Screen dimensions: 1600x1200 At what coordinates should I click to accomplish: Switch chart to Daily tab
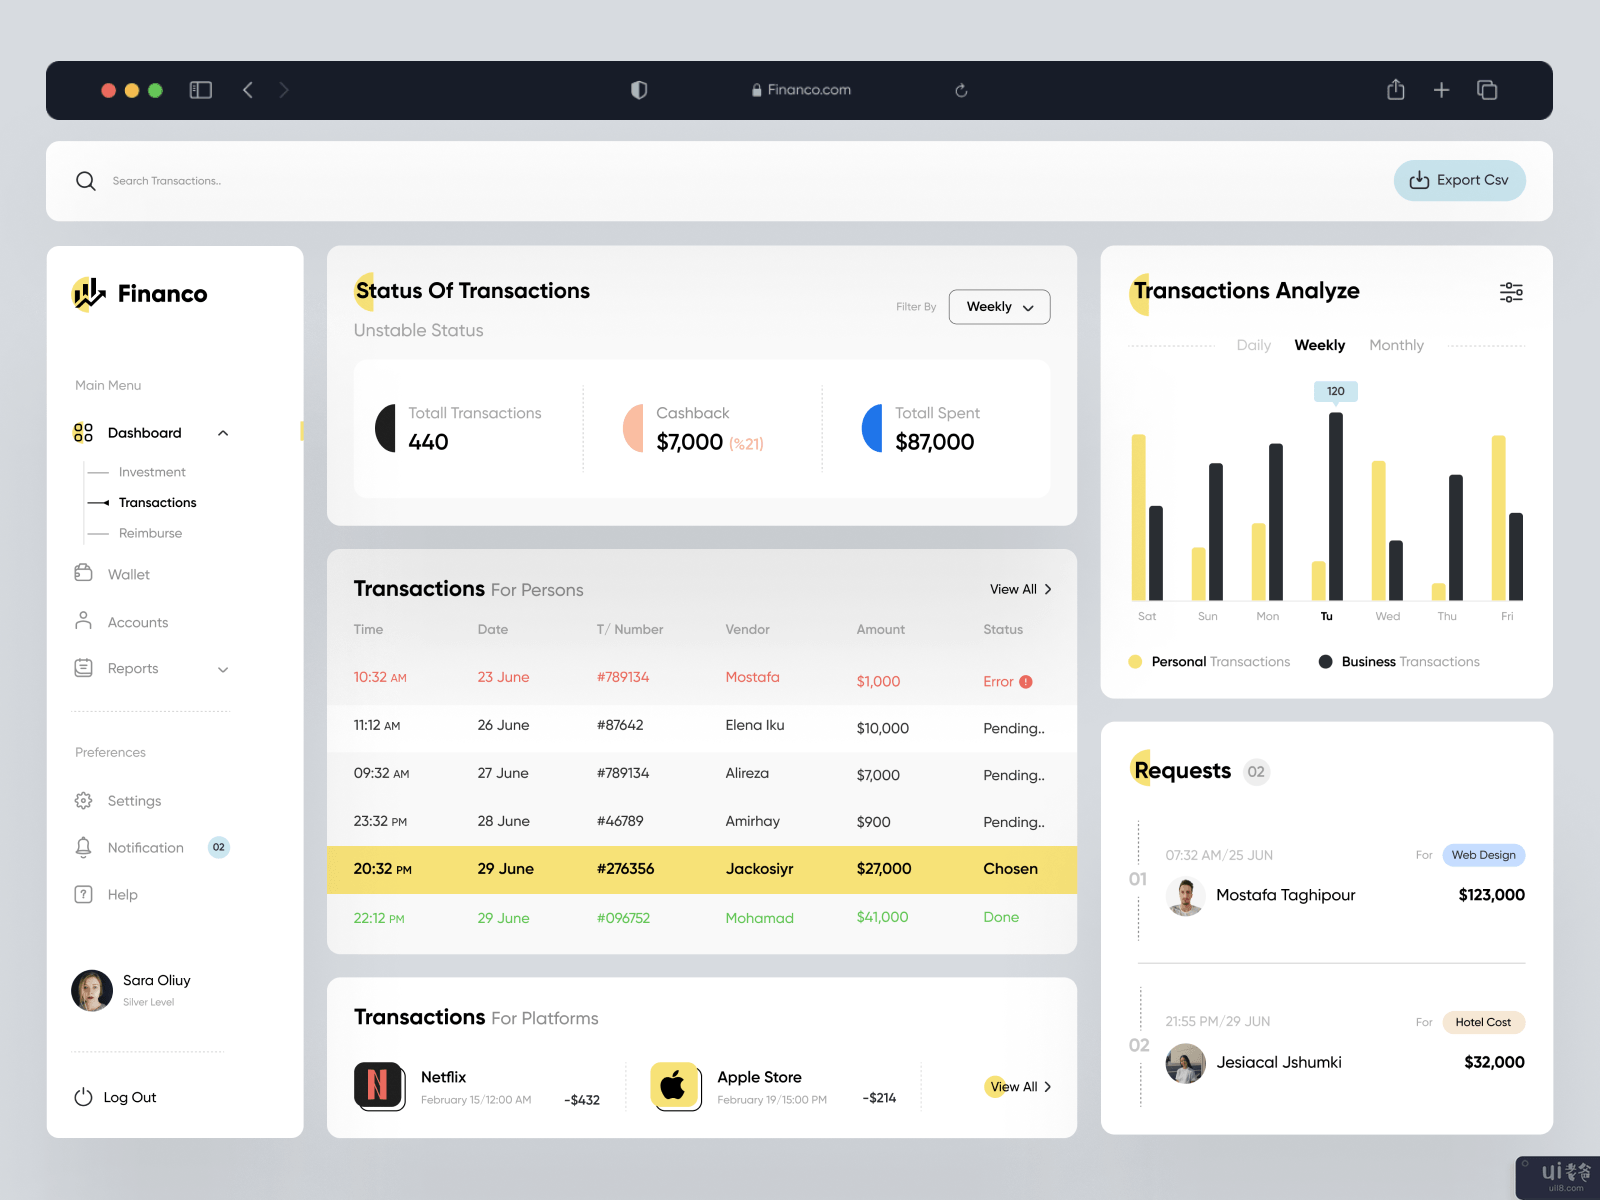tap(1253, 345)
